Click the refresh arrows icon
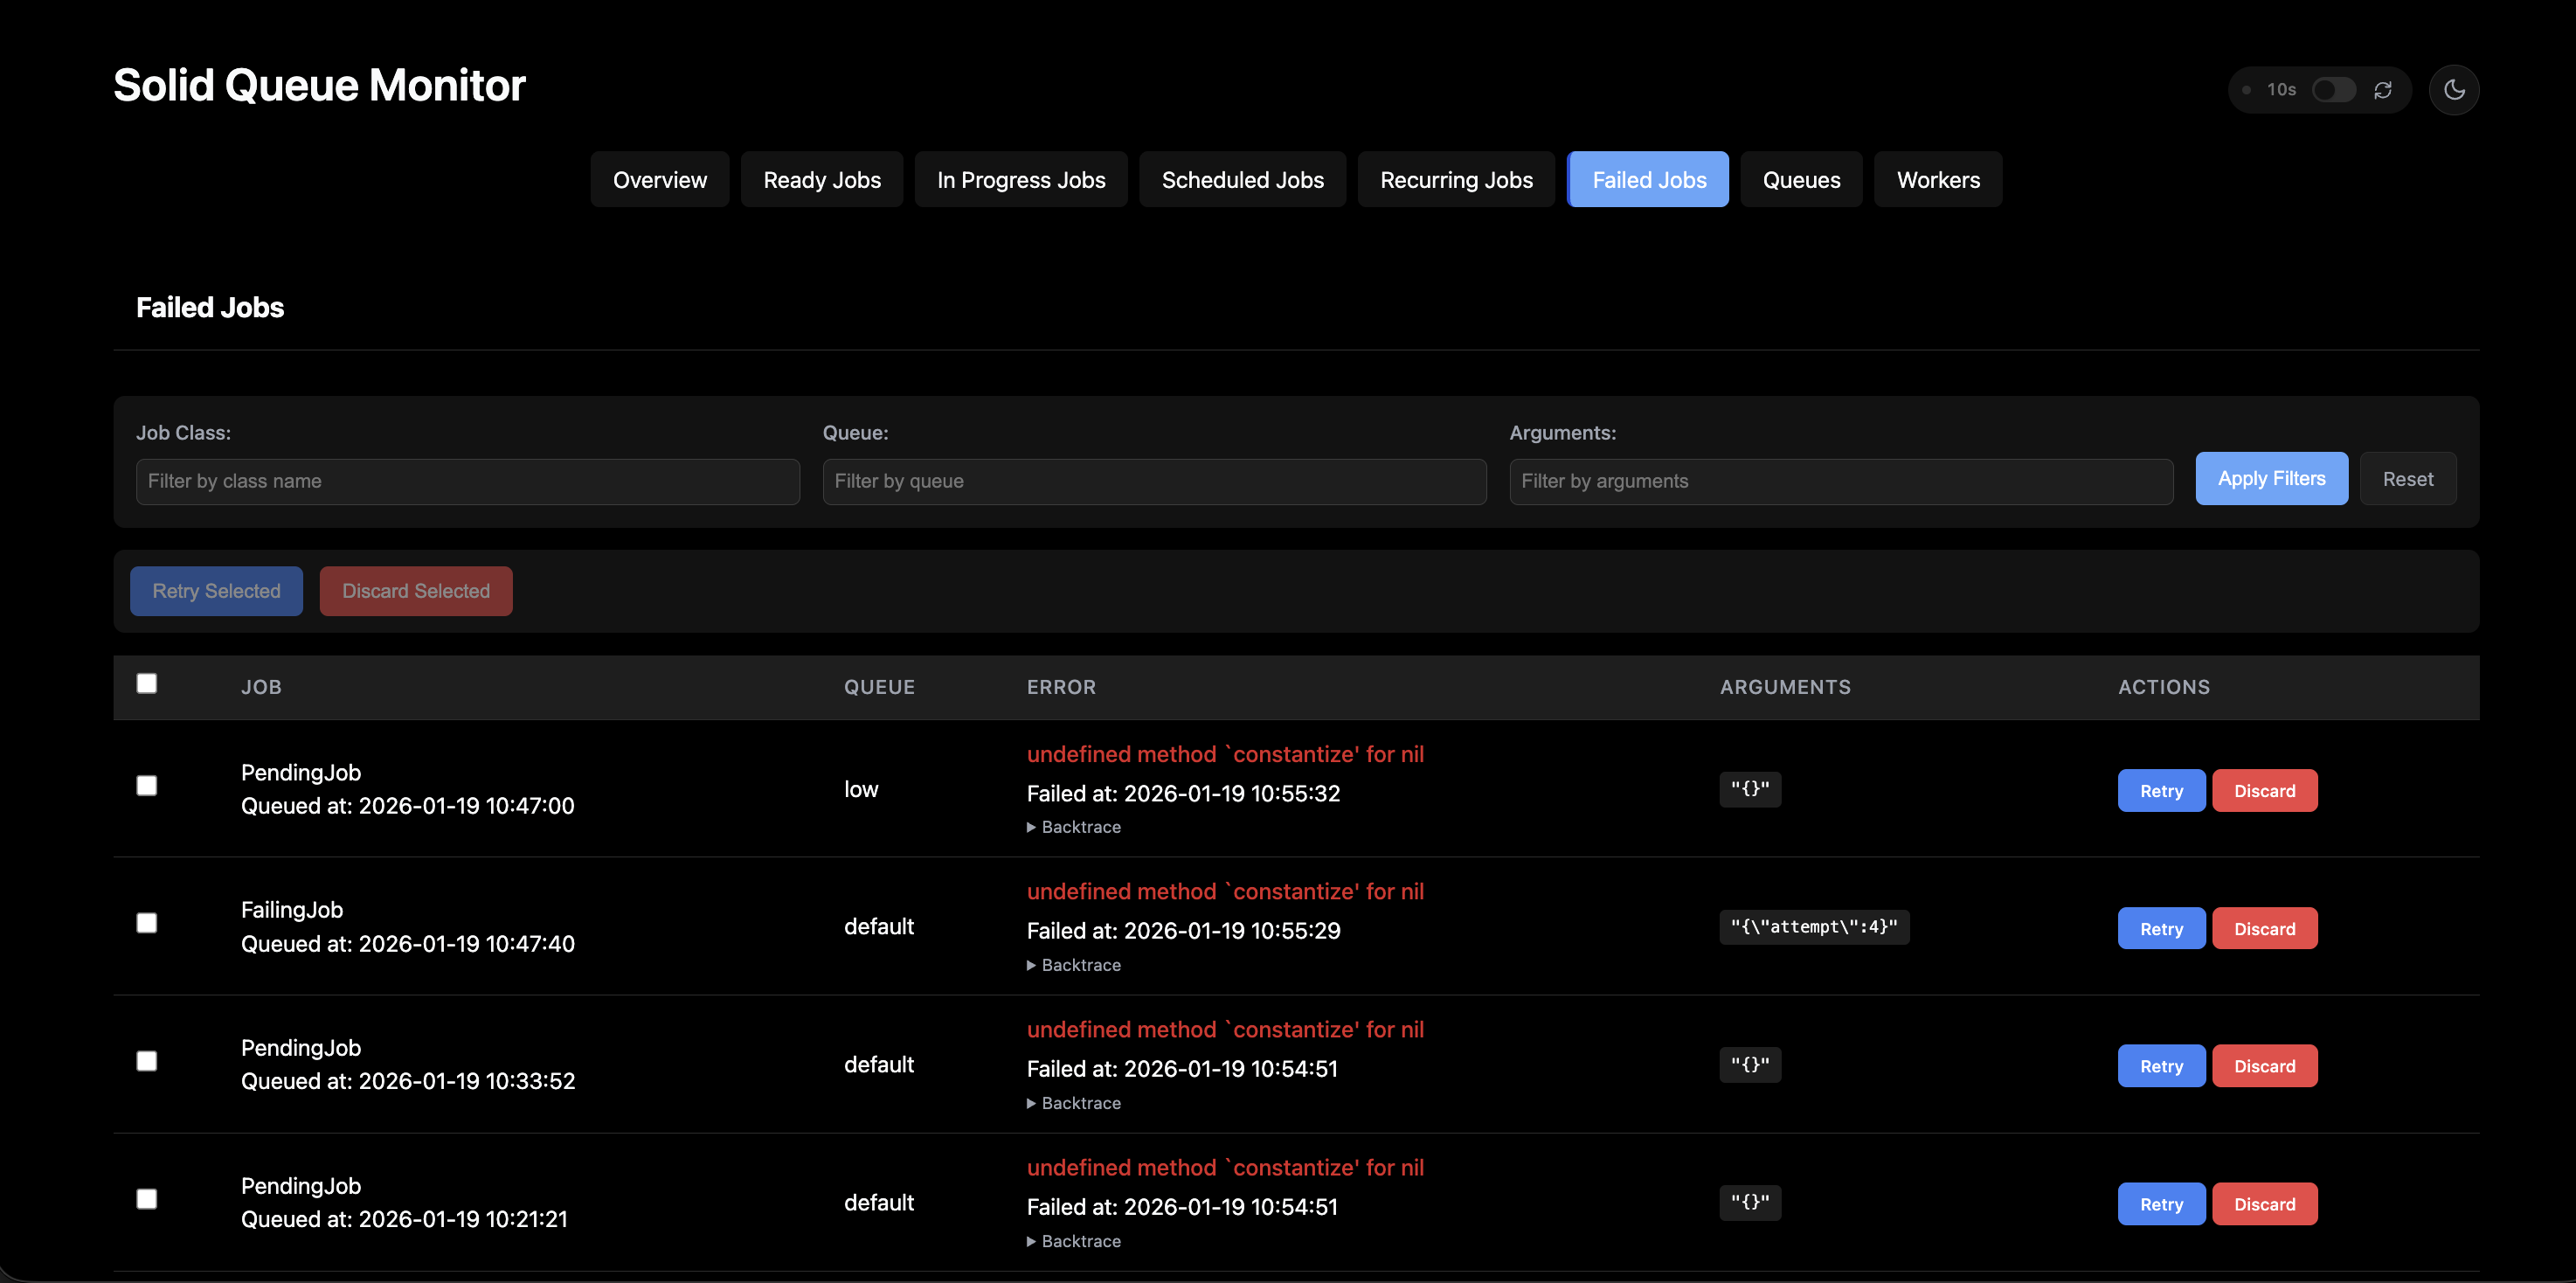 click(x=2383, y=90)
